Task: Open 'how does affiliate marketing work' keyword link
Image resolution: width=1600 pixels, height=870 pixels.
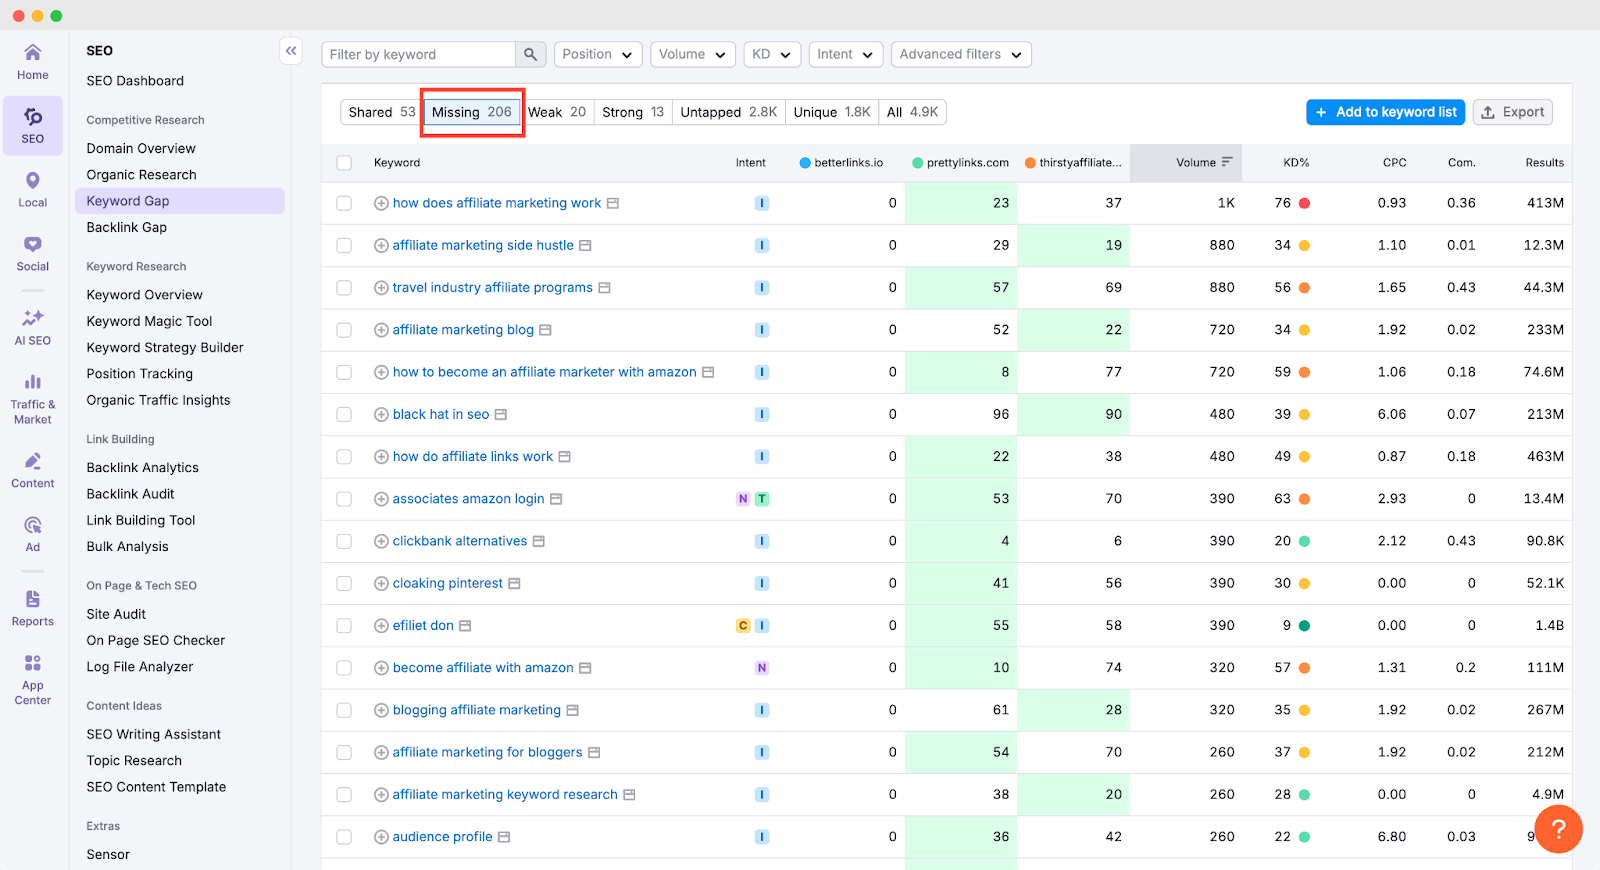Action: [x=496, y=203]
